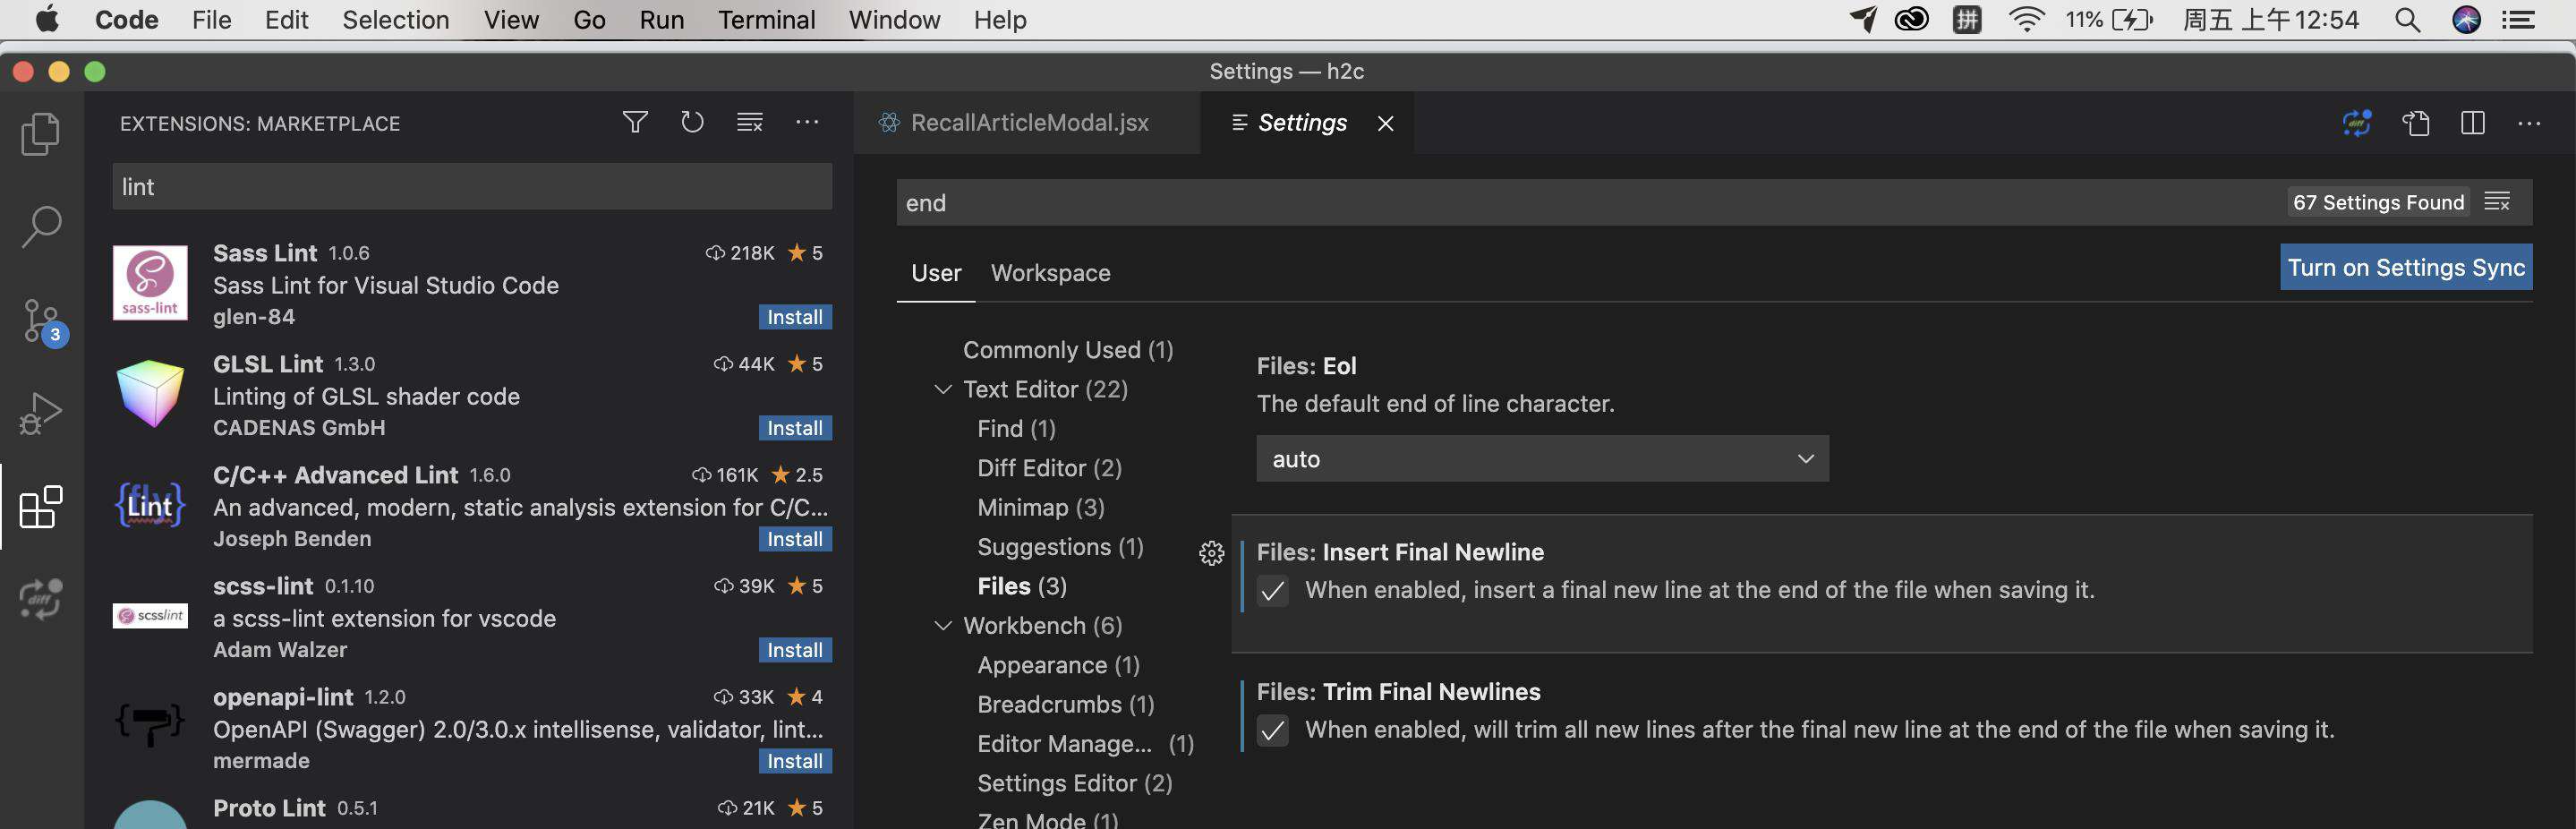Select the Workspace settings tab
Viewport: 2576px width, 829px height.
pyautogui.click(x=1050, y=273)
